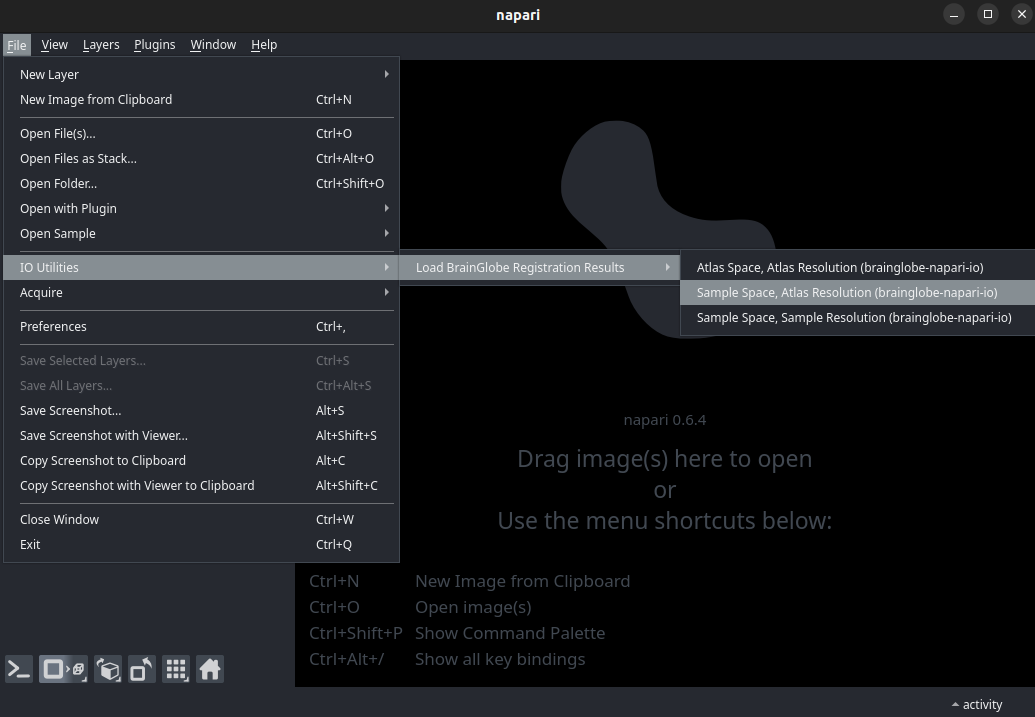Choose Copy Screenshot to Clipboard
1035x717 pixels.
pos(201,461)
